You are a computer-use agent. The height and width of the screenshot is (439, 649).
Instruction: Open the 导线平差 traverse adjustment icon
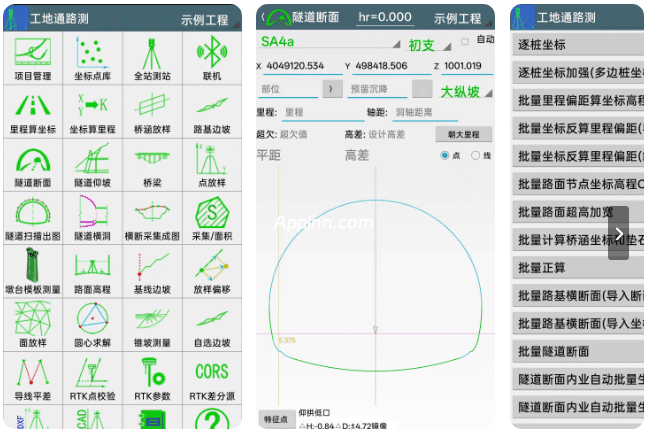pos(33,378)
